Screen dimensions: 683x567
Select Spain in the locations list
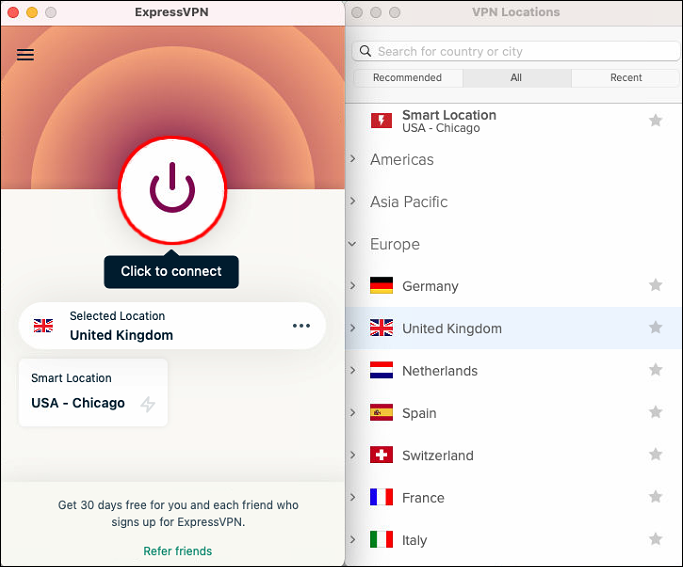click(514, 412)
